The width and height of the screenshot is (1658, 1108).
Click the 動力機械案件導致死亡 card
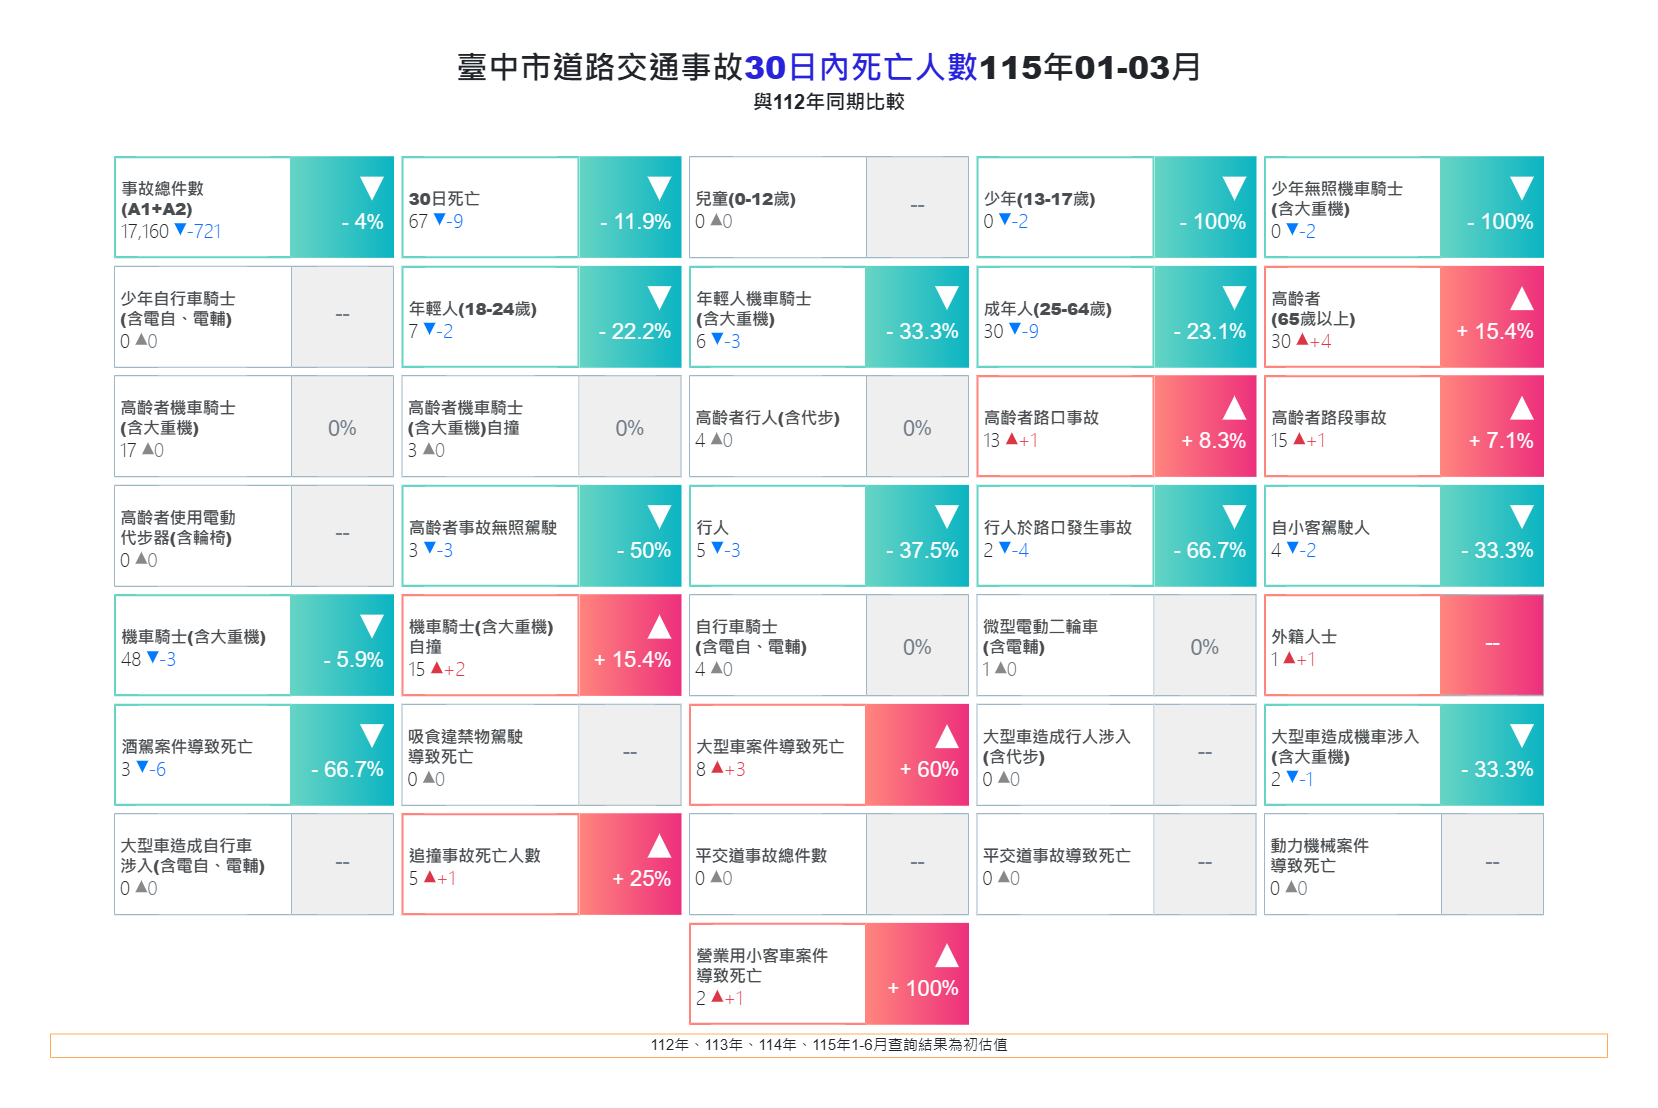pyautogui.click(x=1404, y=864)
